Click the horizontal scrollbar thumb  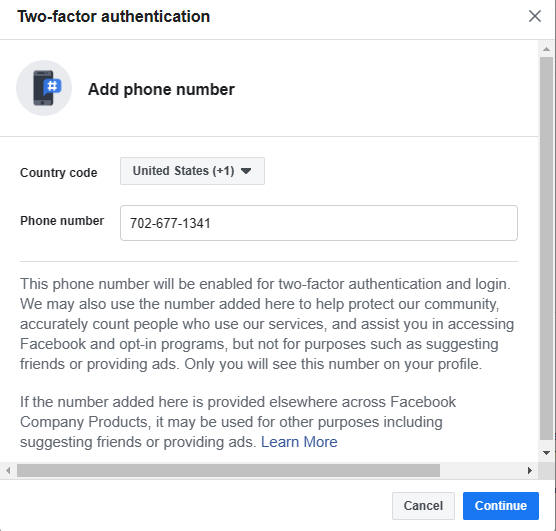[228, 471]
